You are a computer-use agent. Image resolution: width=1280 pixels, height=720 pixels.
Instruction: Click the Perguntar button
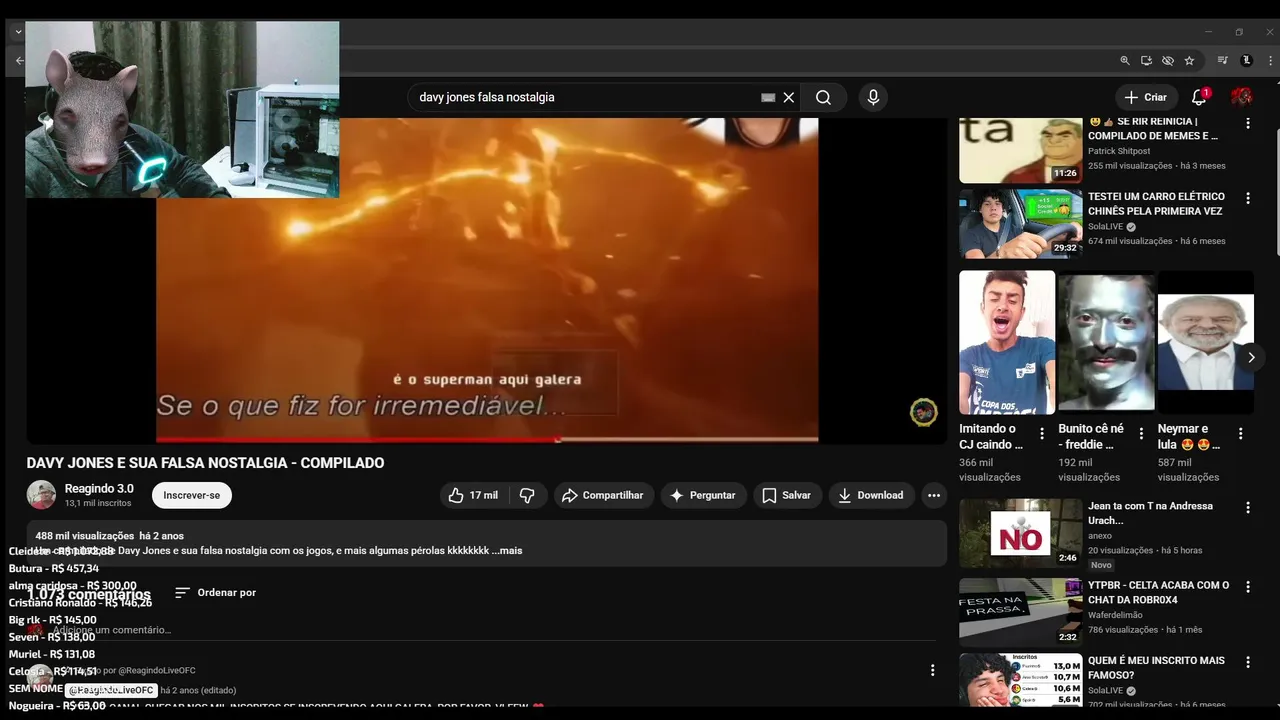703,495
